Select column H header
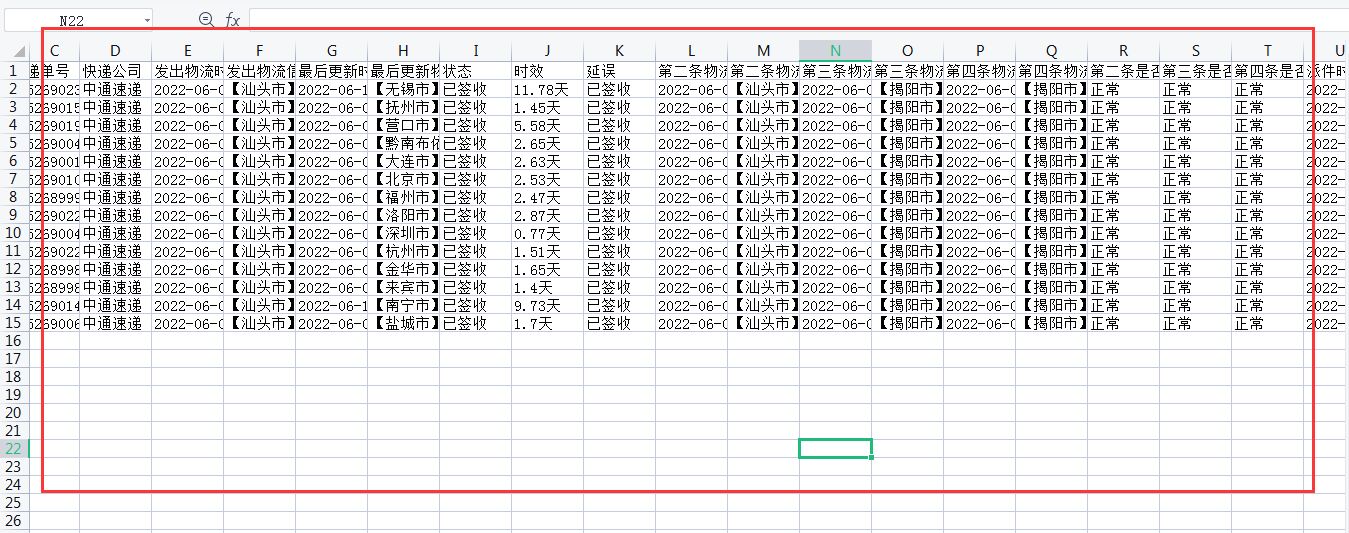 tap(404, 51)
